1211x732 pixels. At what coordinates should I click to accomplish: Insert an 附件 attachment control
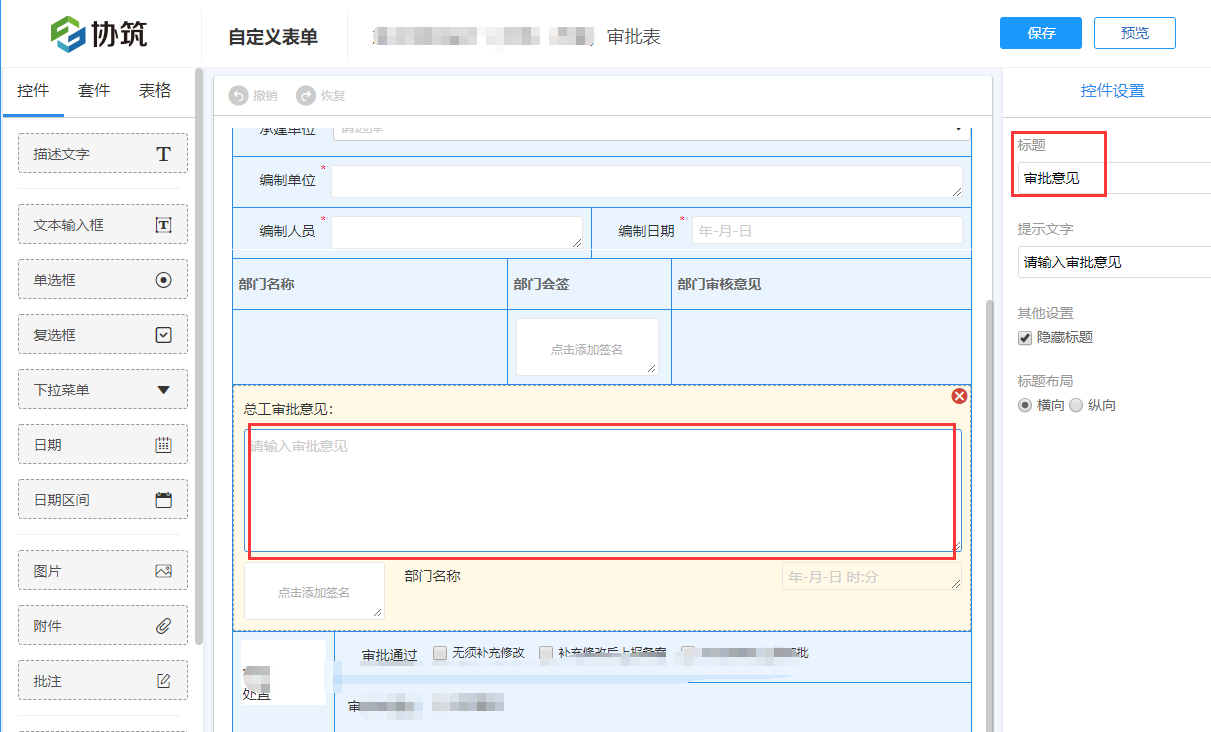[x=102, y=625]
